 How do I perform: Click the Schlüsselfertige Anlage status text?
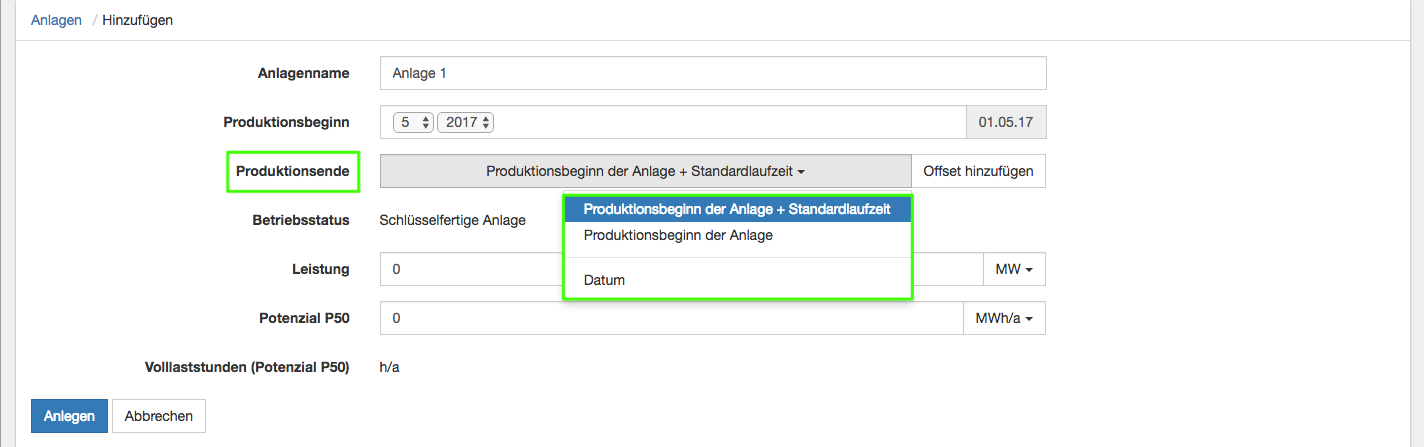pyautogui.click(x=452, y=220)
